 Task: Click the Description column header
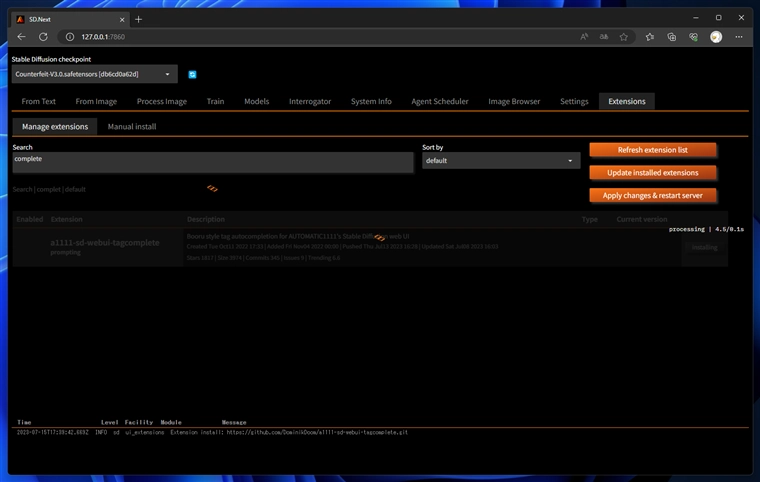[x=206, y=219]
